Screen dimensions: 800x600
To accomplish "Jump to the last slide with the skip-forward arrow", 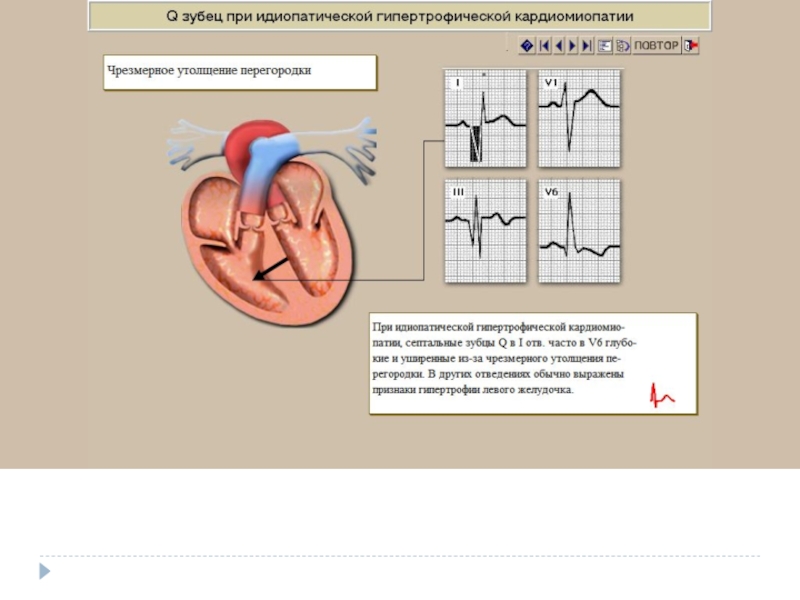I will pos(587,46).
